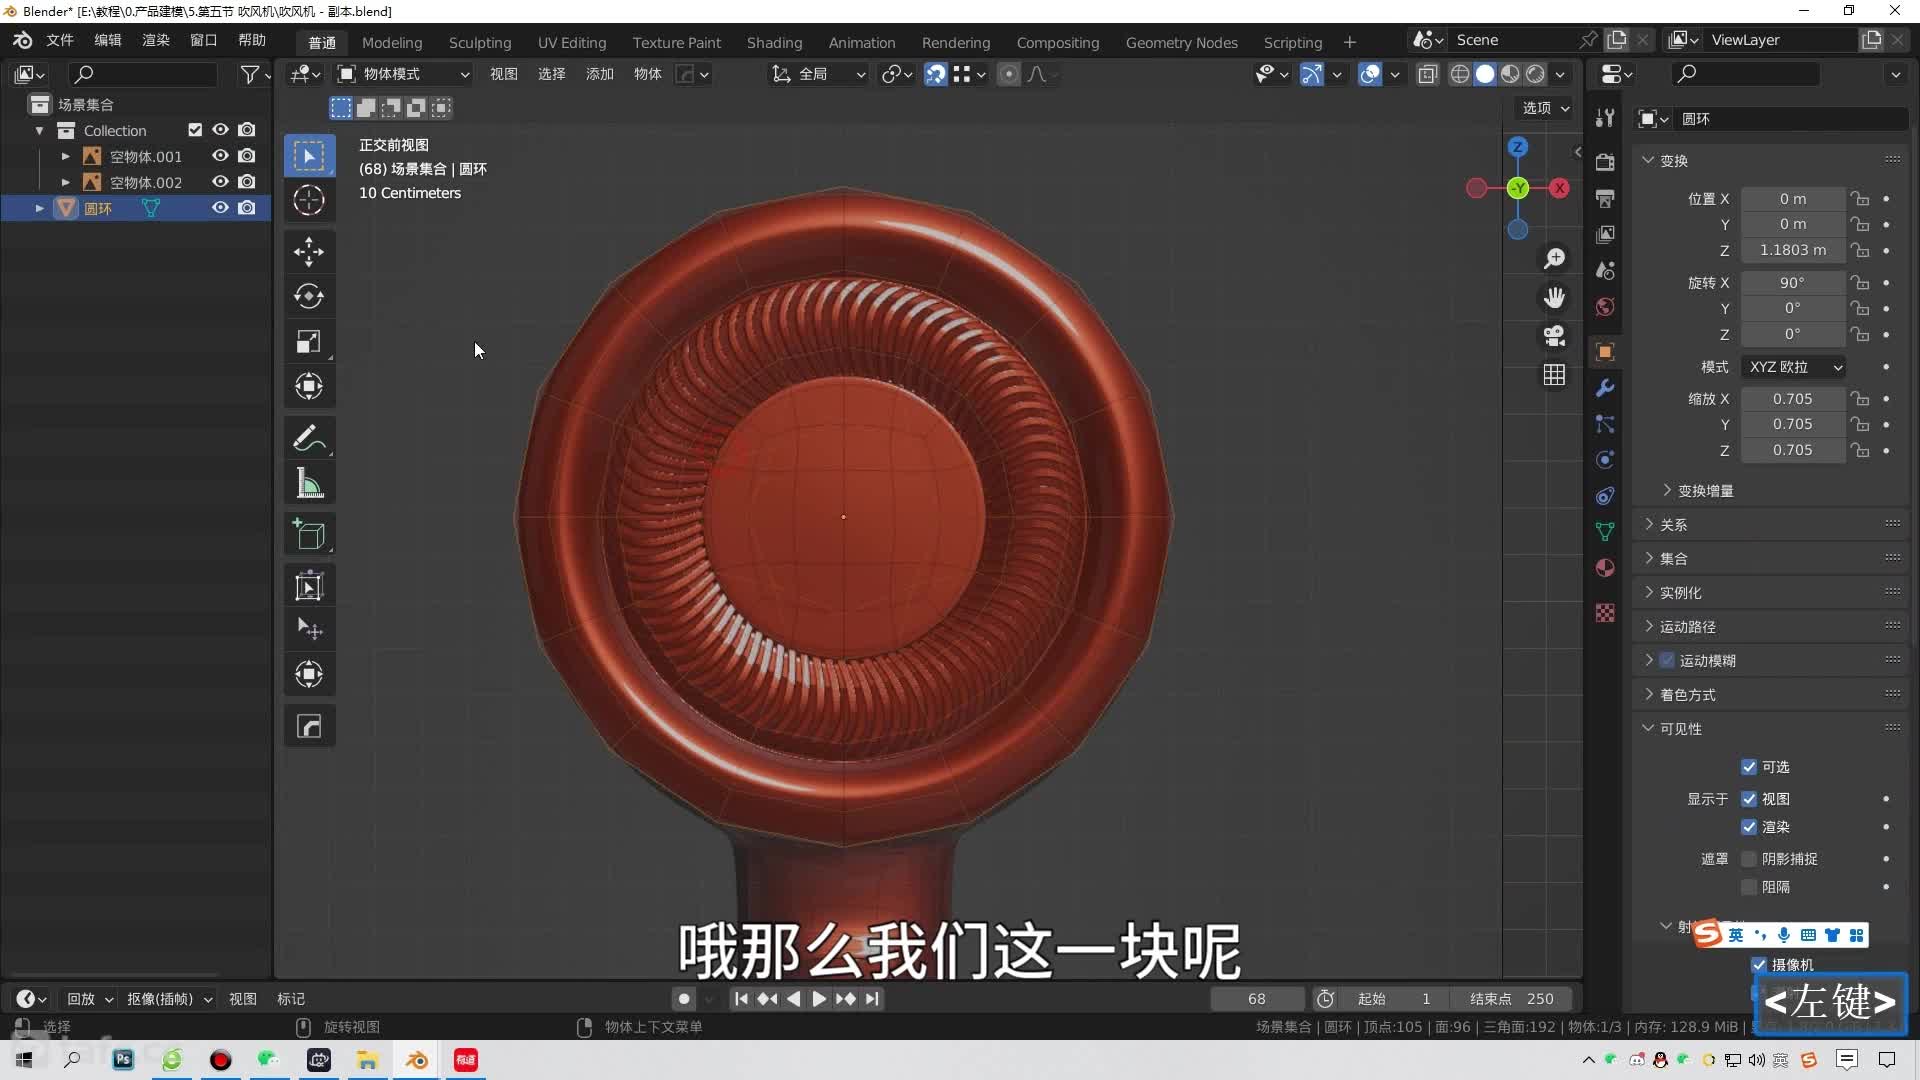Switch to the Shading workspace tab

[774, 42]
